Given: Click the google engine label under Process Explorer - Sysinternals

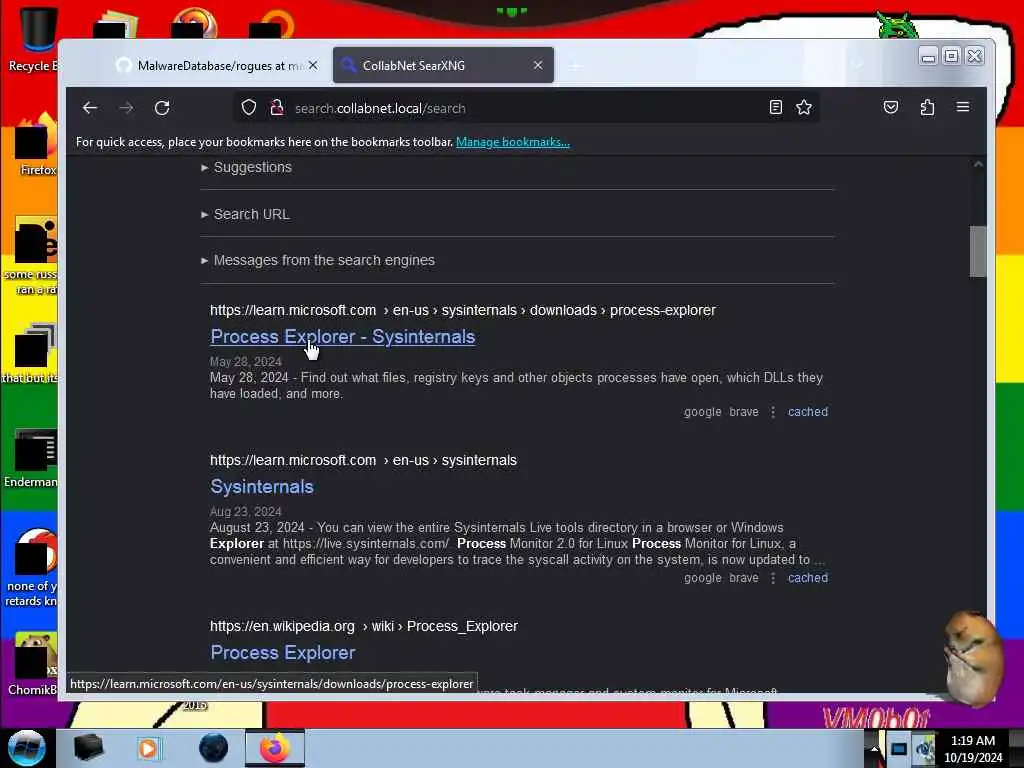Looking at the screenshot, I should click(703, 412).
